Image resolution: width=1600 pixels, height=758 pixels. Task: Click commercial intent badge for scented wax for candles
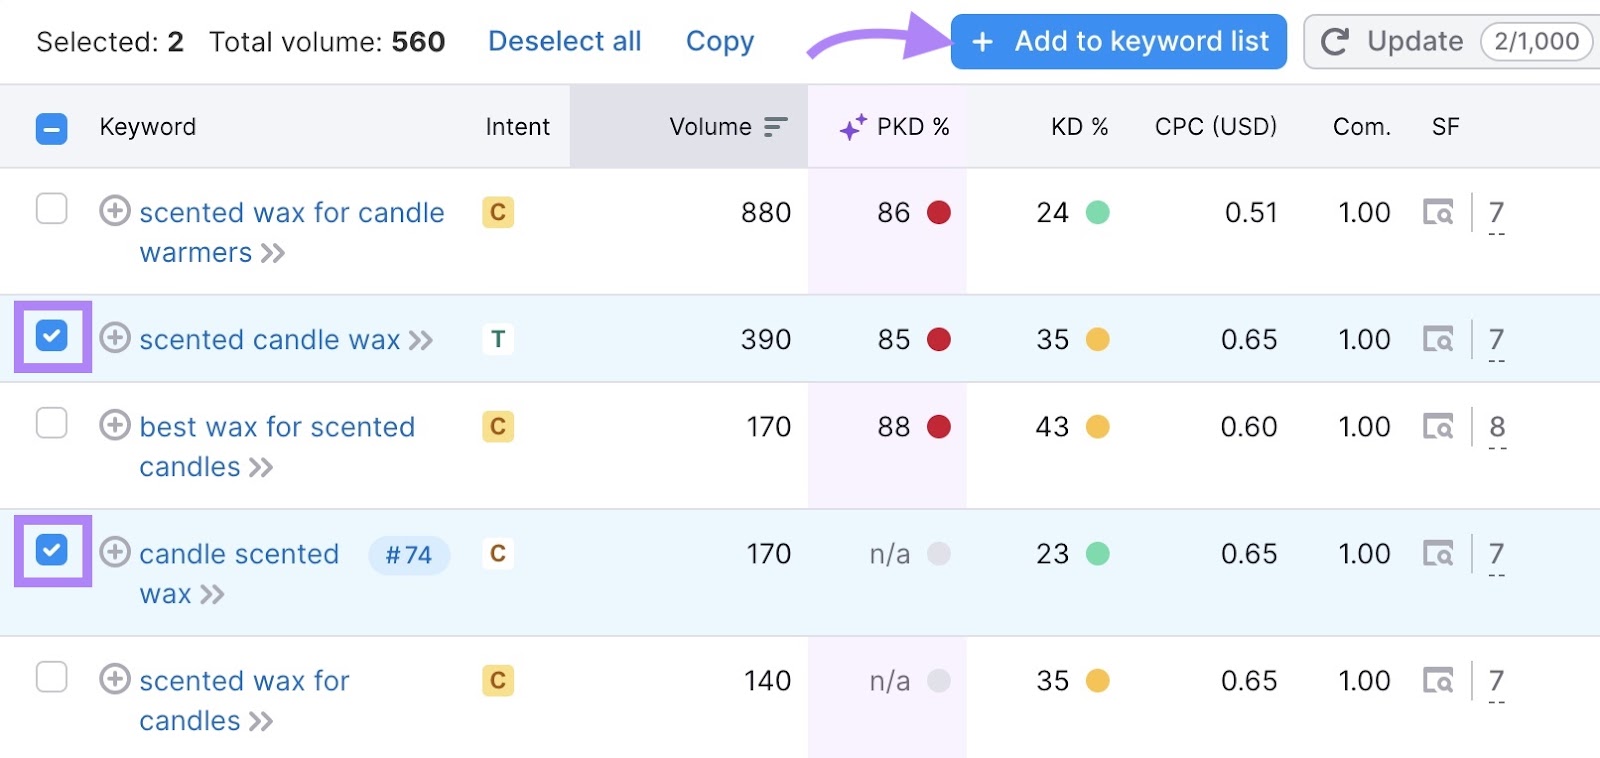click(498, 680)
